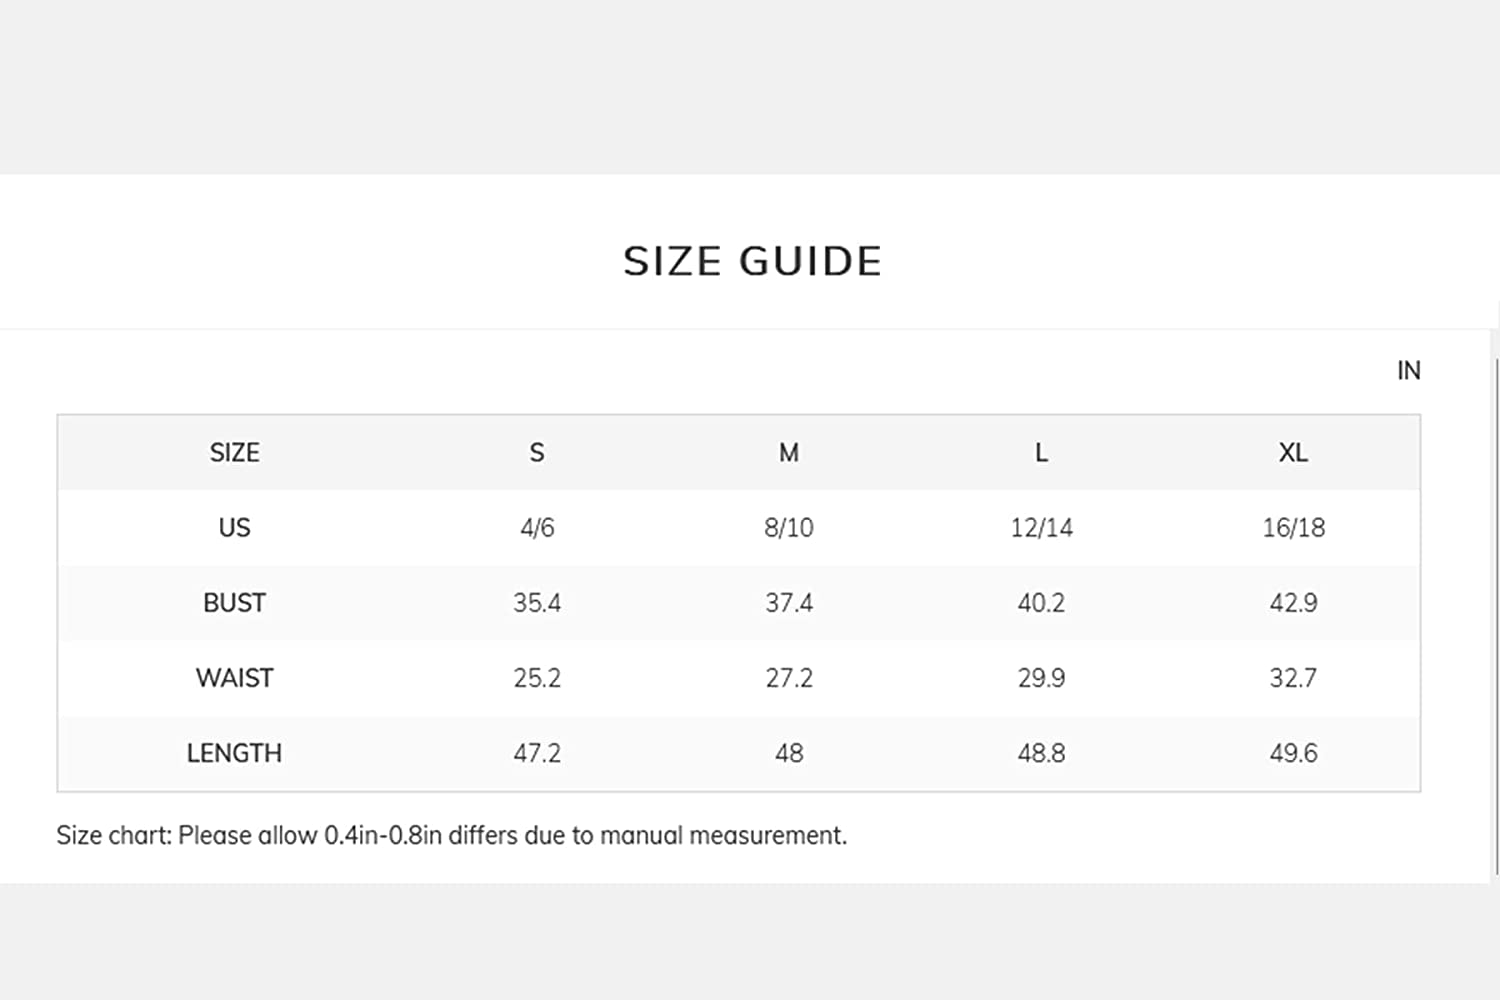Click the 37.4 bust measurement cell
Screen dimensions: 1500x1000
pyautogui.click(x=789, y=603)
